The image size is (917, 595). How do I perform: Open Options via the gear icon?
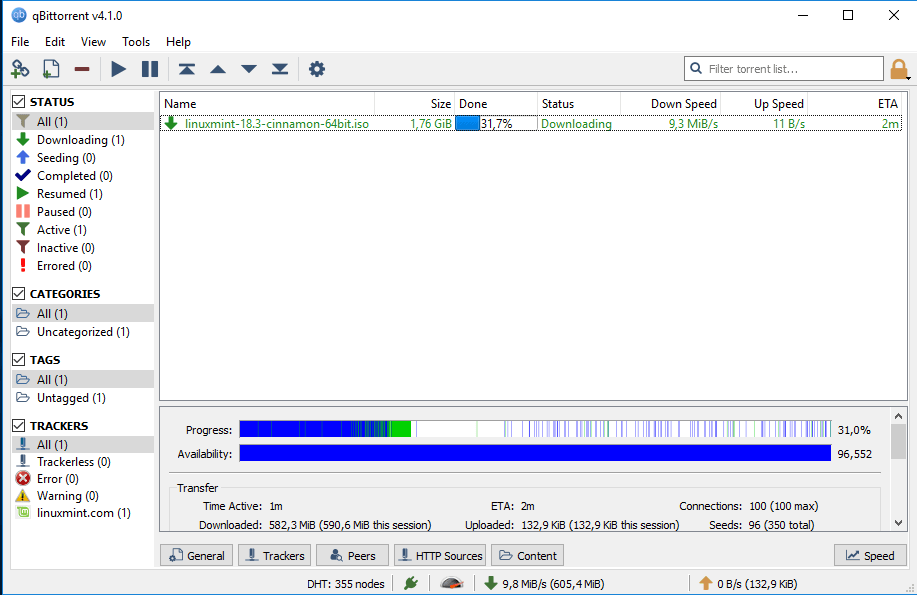(316, 69)
